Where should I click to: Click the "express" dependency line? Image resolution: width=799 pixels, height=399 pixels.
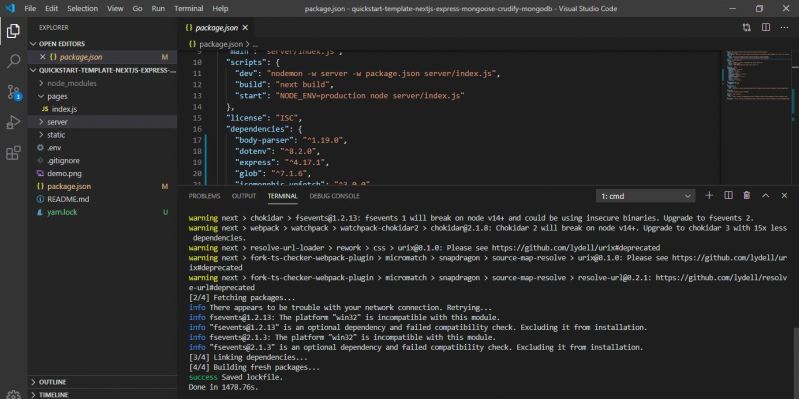coord(282,163)
